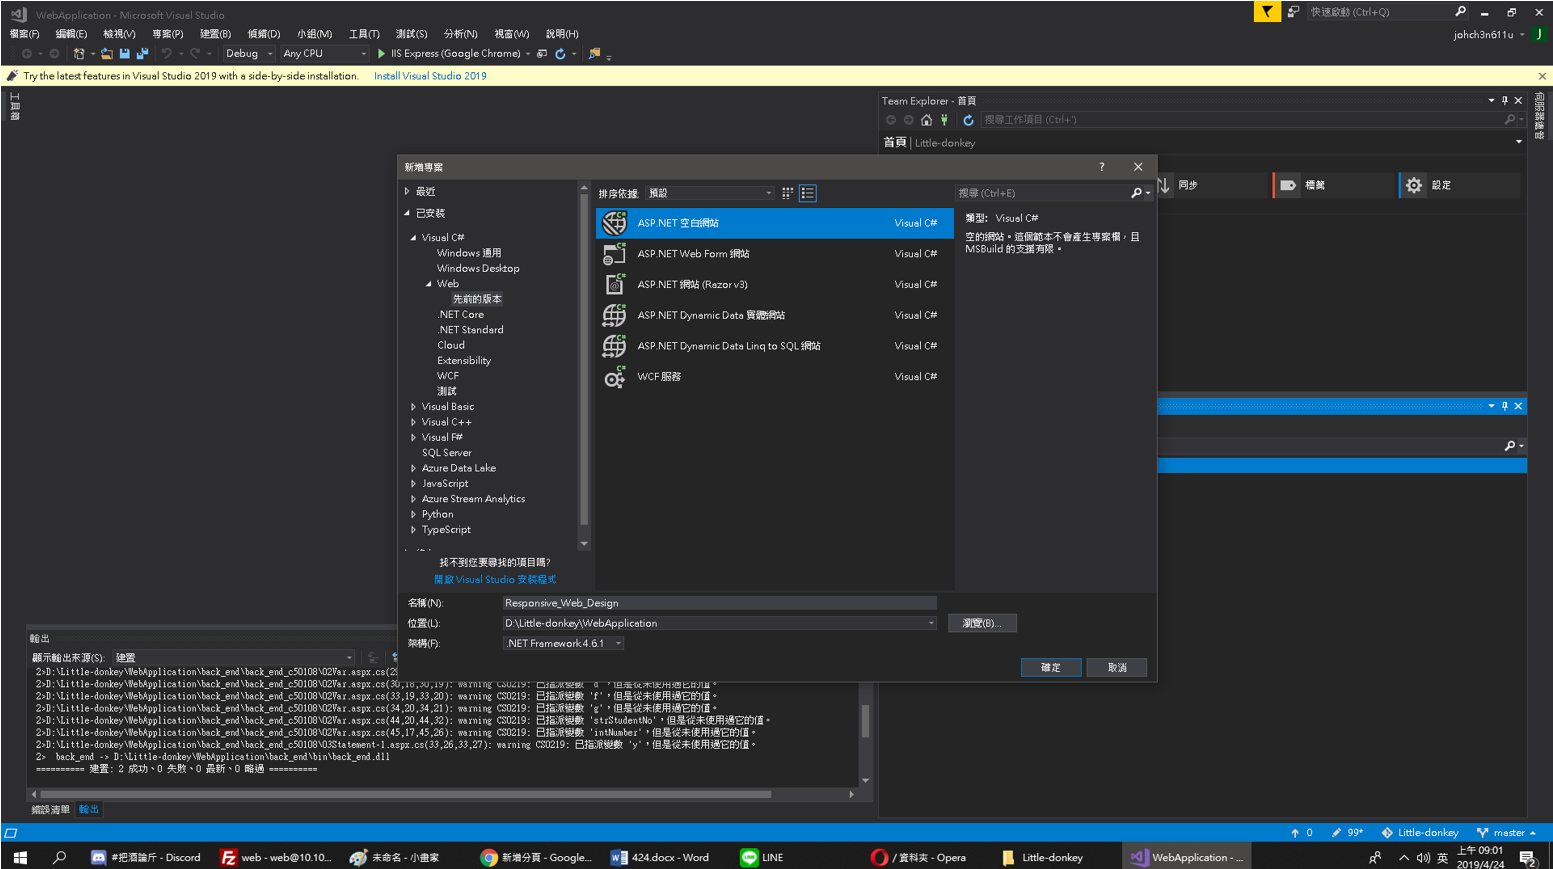
Task: Switch to the 輸出 tab
Action: 89,810
